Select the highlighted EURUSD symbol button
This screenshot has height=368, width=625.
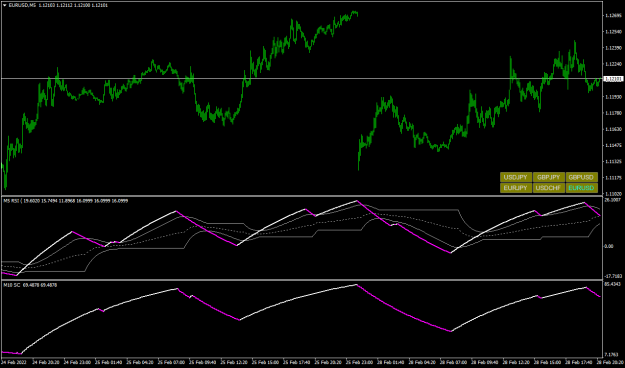[x=581, y=188]
